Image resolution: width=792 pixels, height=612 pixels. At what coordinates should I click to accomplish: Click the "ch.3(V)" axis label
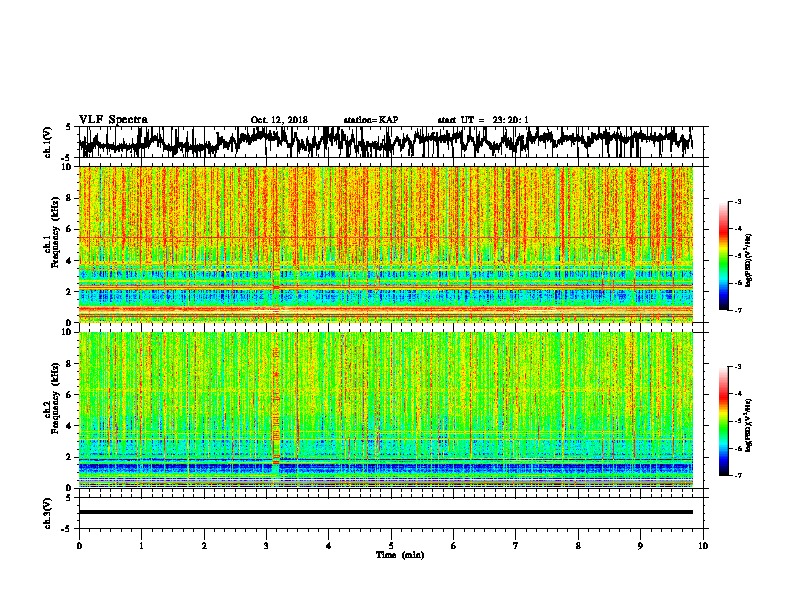[x=48, y=513]
